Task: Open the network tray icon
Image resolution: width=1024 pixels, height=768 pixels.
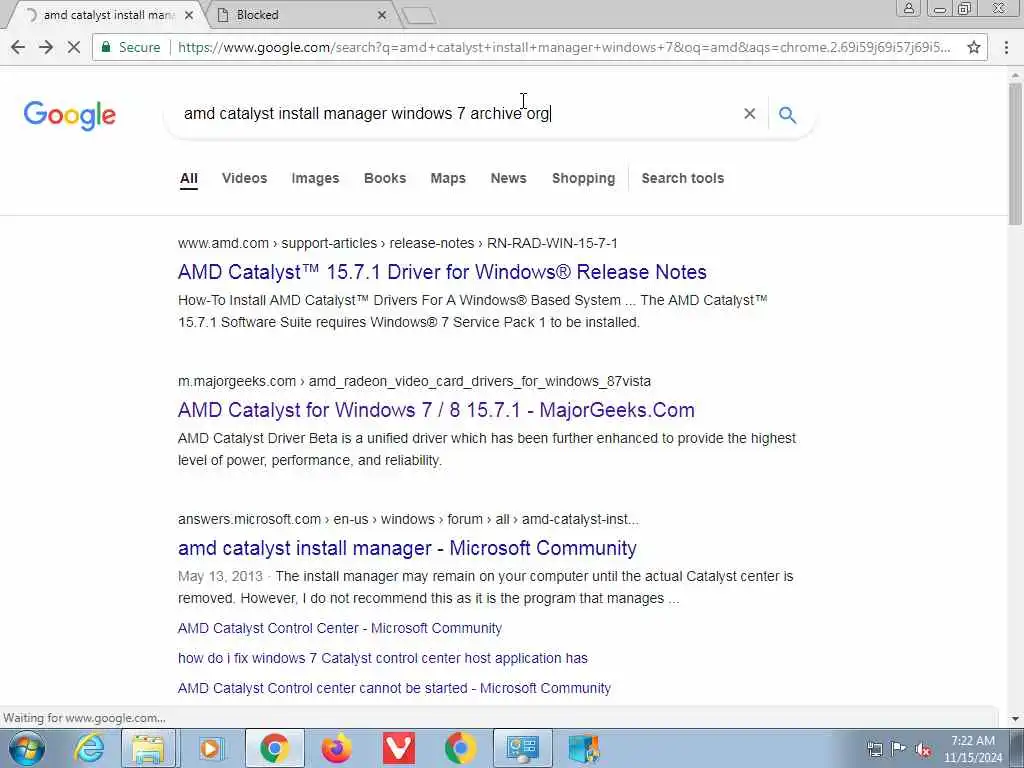Action: [874, 749]
